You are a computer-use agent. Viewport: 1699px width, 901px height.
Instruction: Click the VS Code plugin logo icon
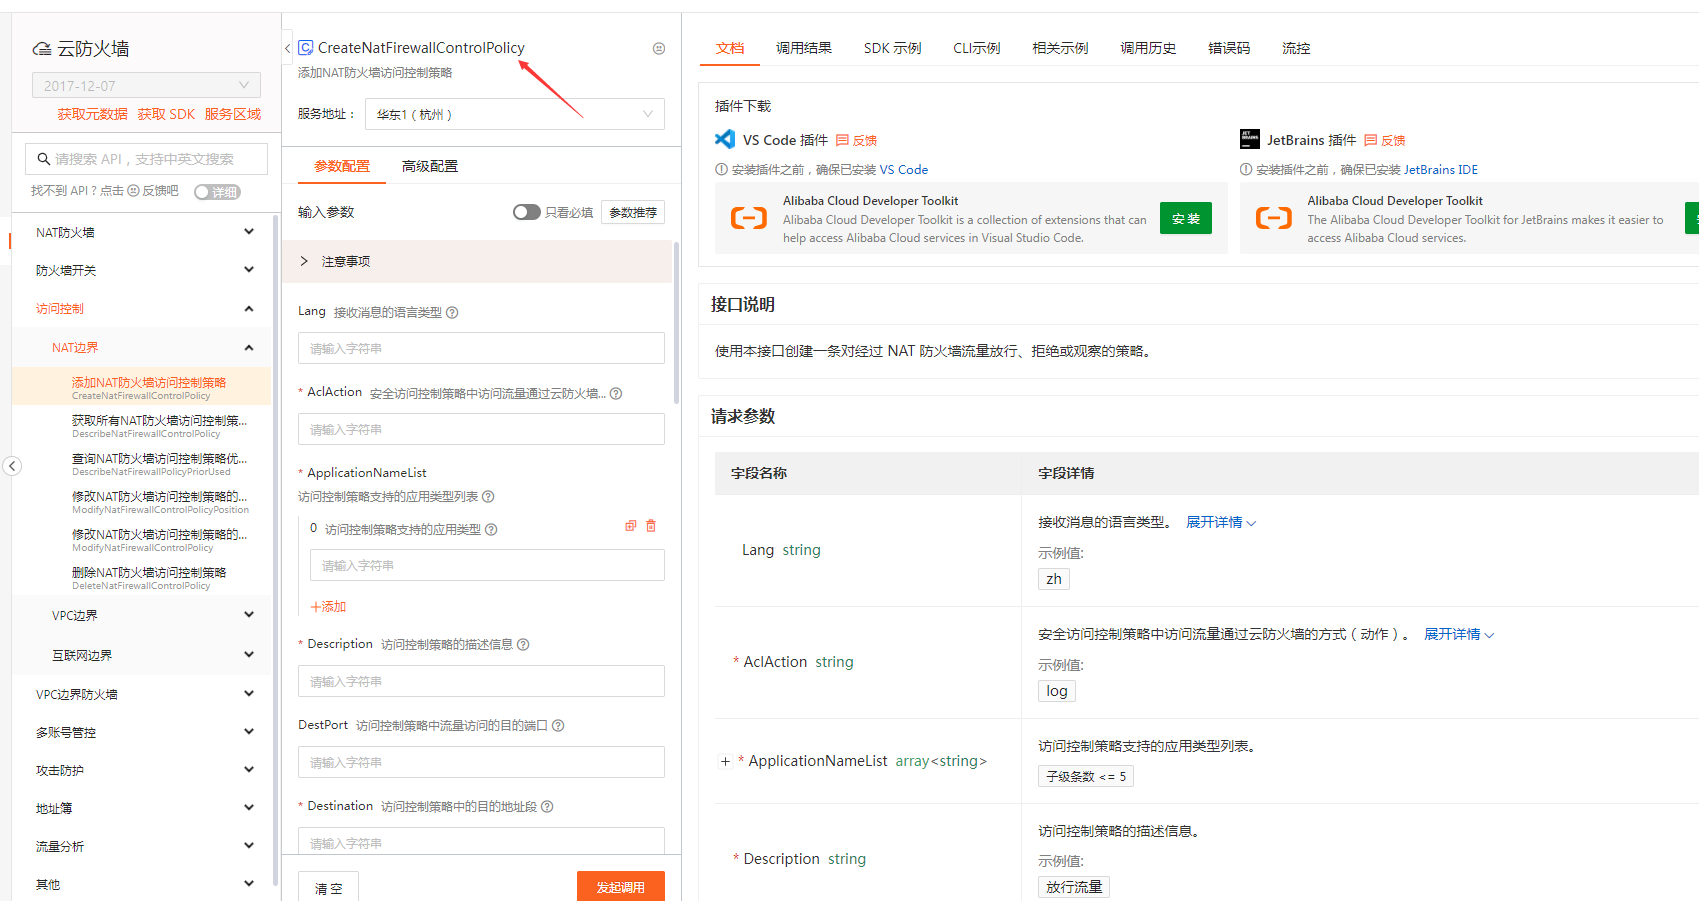pyautogui.click(x=725, y=139)
